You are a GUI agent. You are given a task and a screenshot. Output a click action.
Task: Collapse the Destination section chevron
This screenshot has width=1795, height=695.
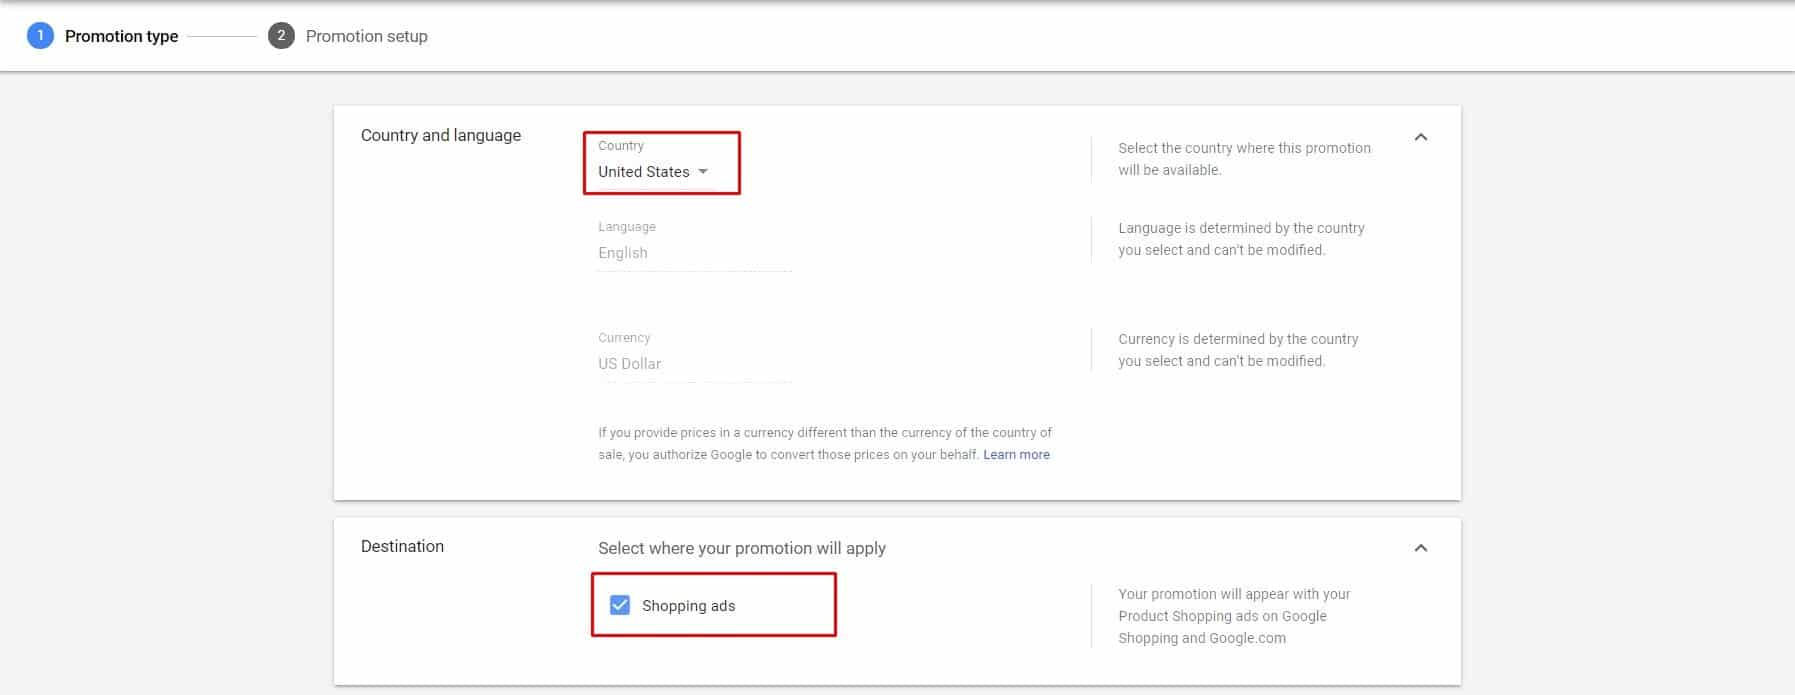pos(1420,548)
